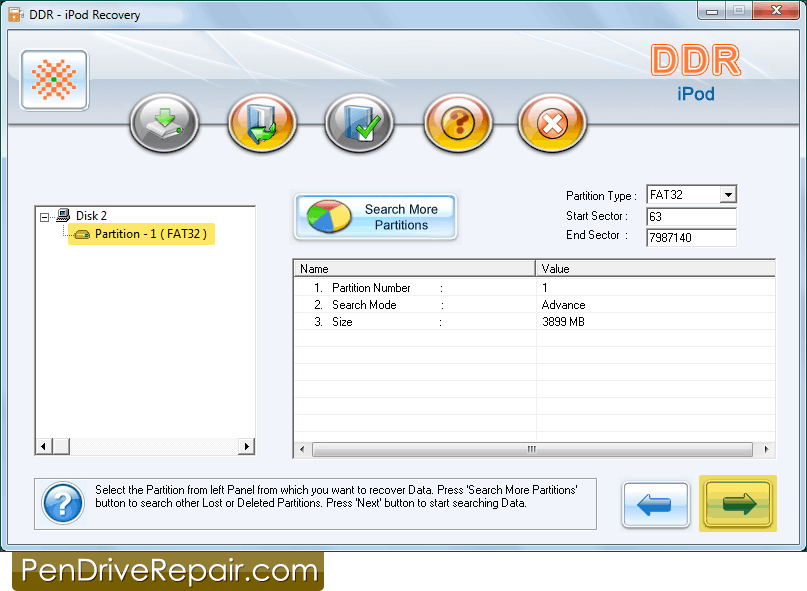Select the Size row
This screenshot has width=807, height=591.
(x=534, y=321)
